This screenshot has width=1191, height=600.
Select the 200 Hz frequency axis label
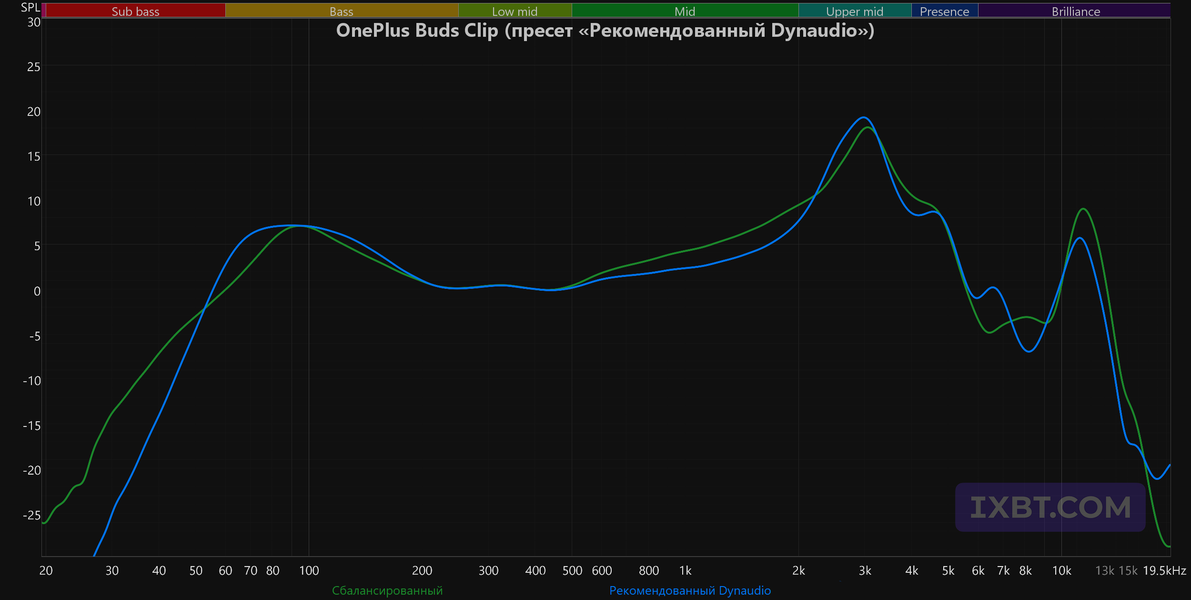click(x=422, y=571)
